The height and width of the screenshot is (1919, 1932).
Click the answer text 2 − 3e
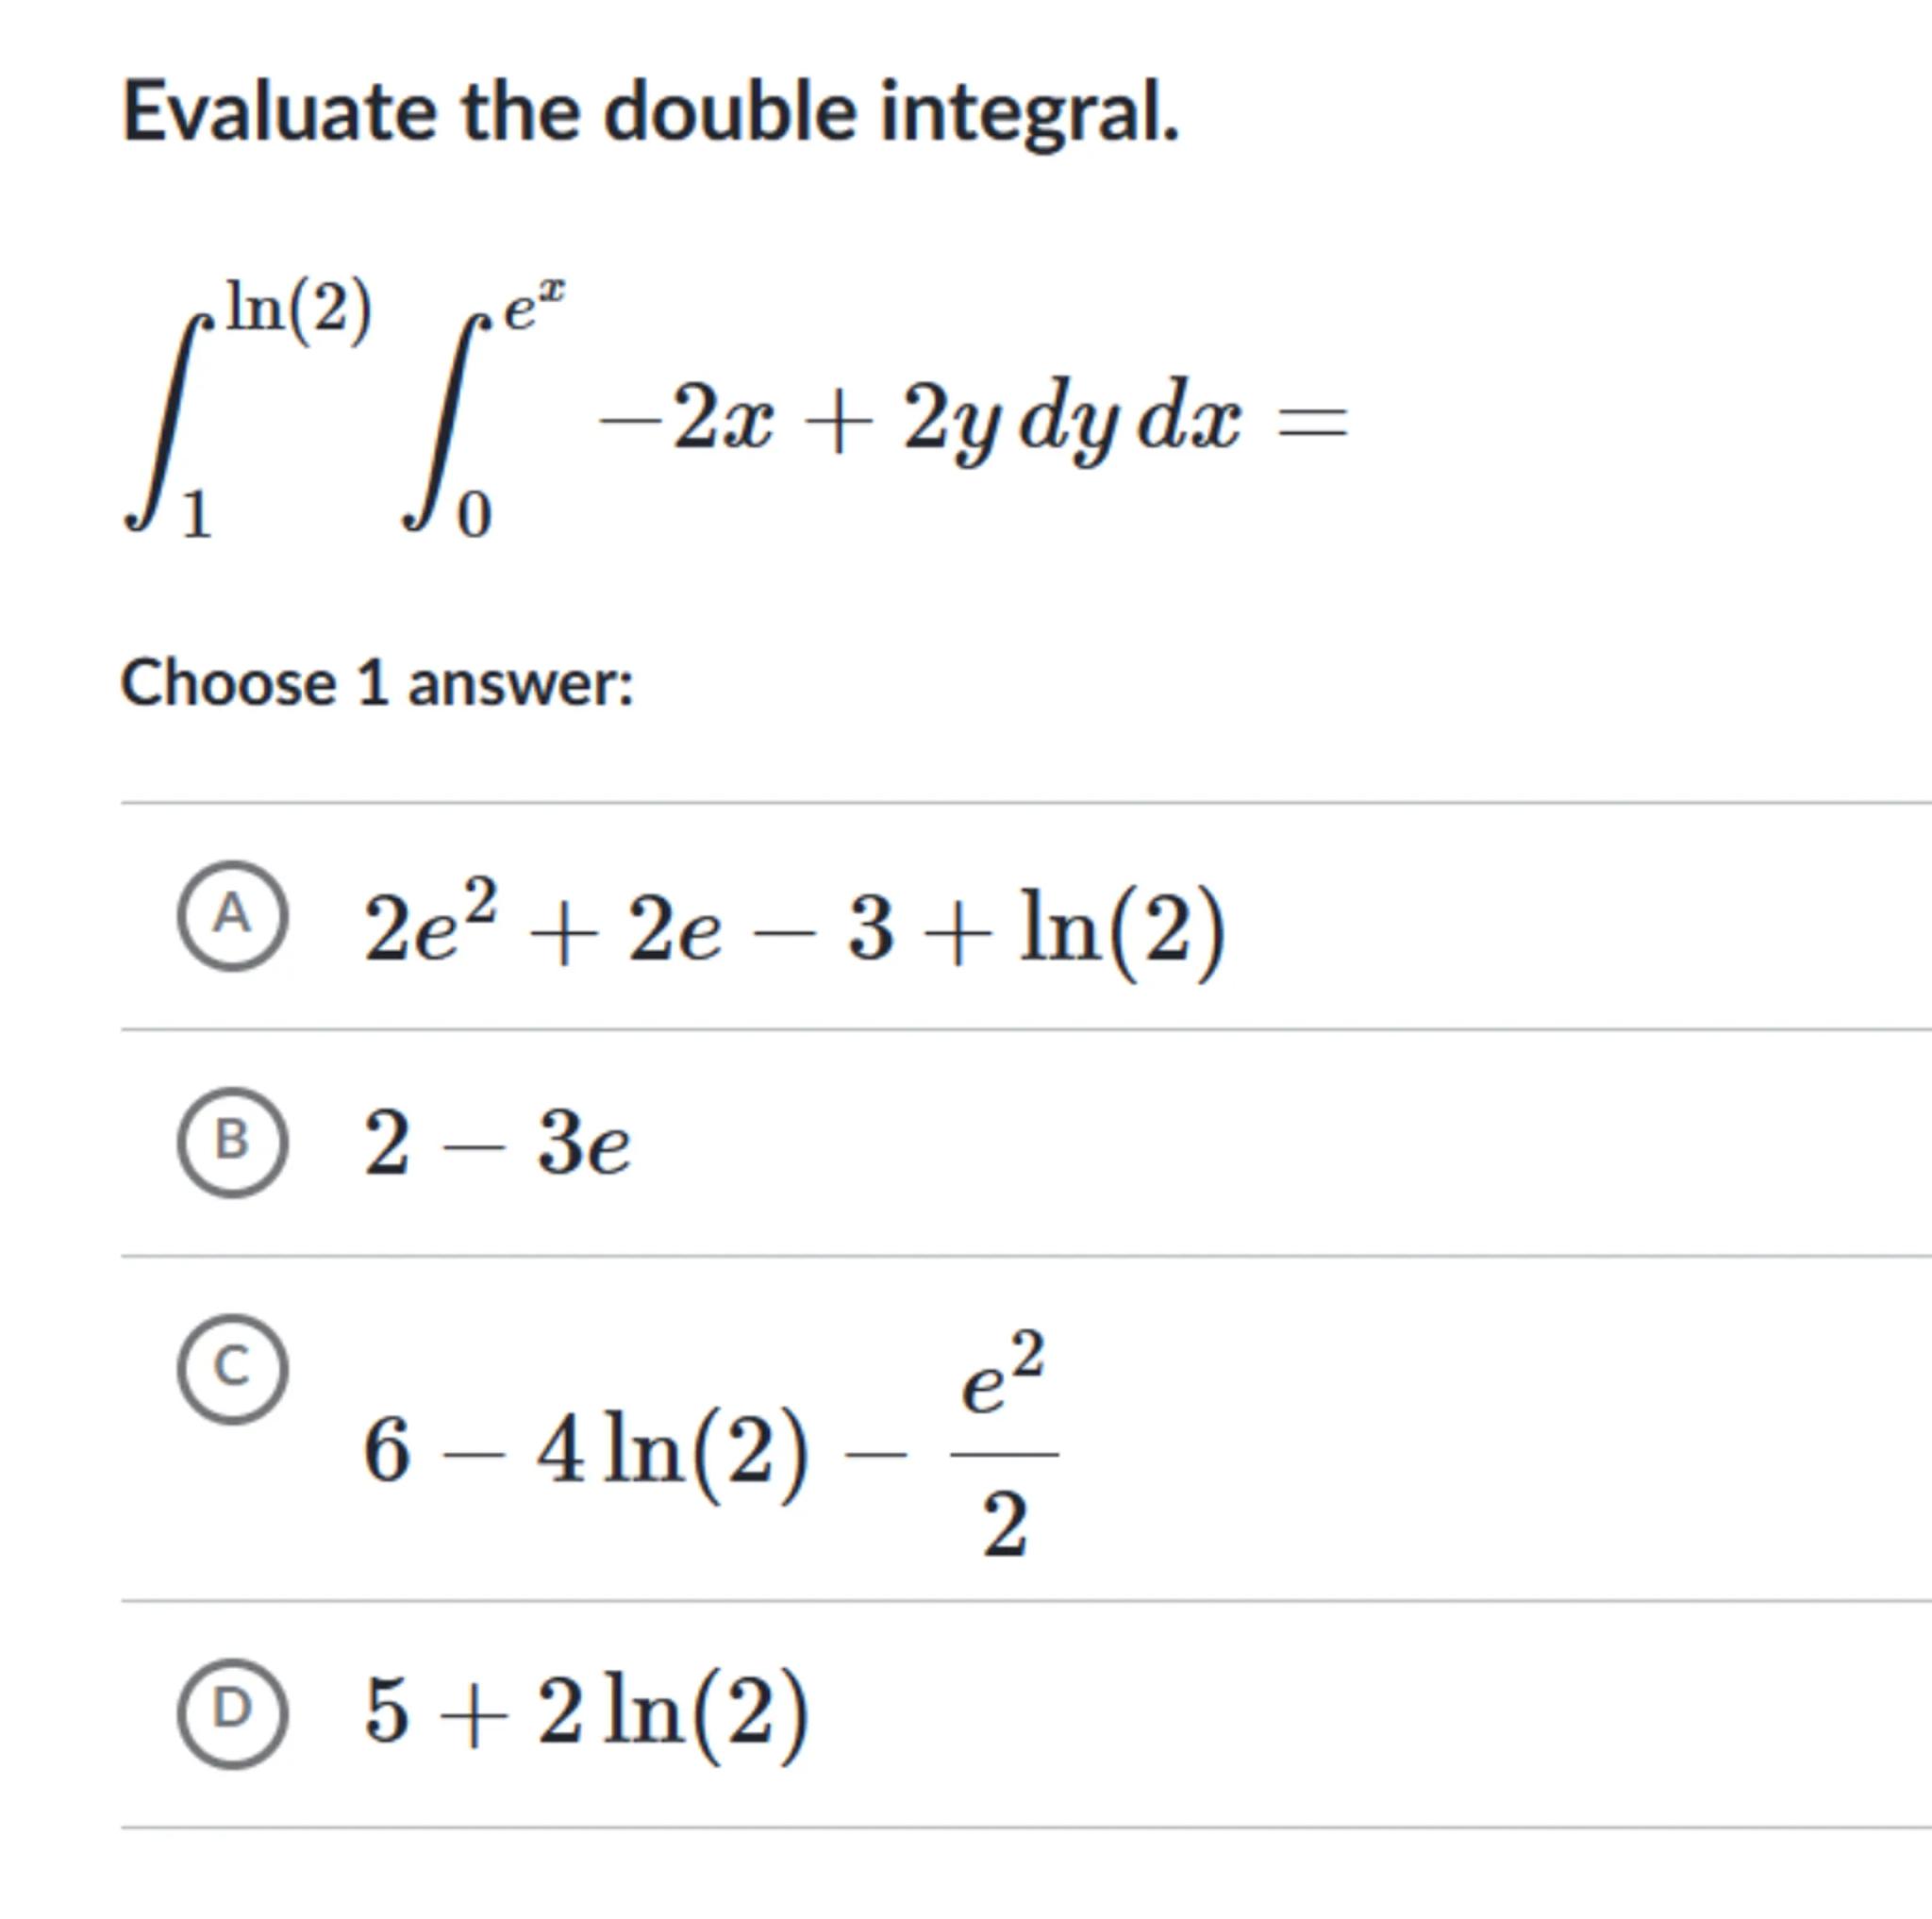[497, 1144]
